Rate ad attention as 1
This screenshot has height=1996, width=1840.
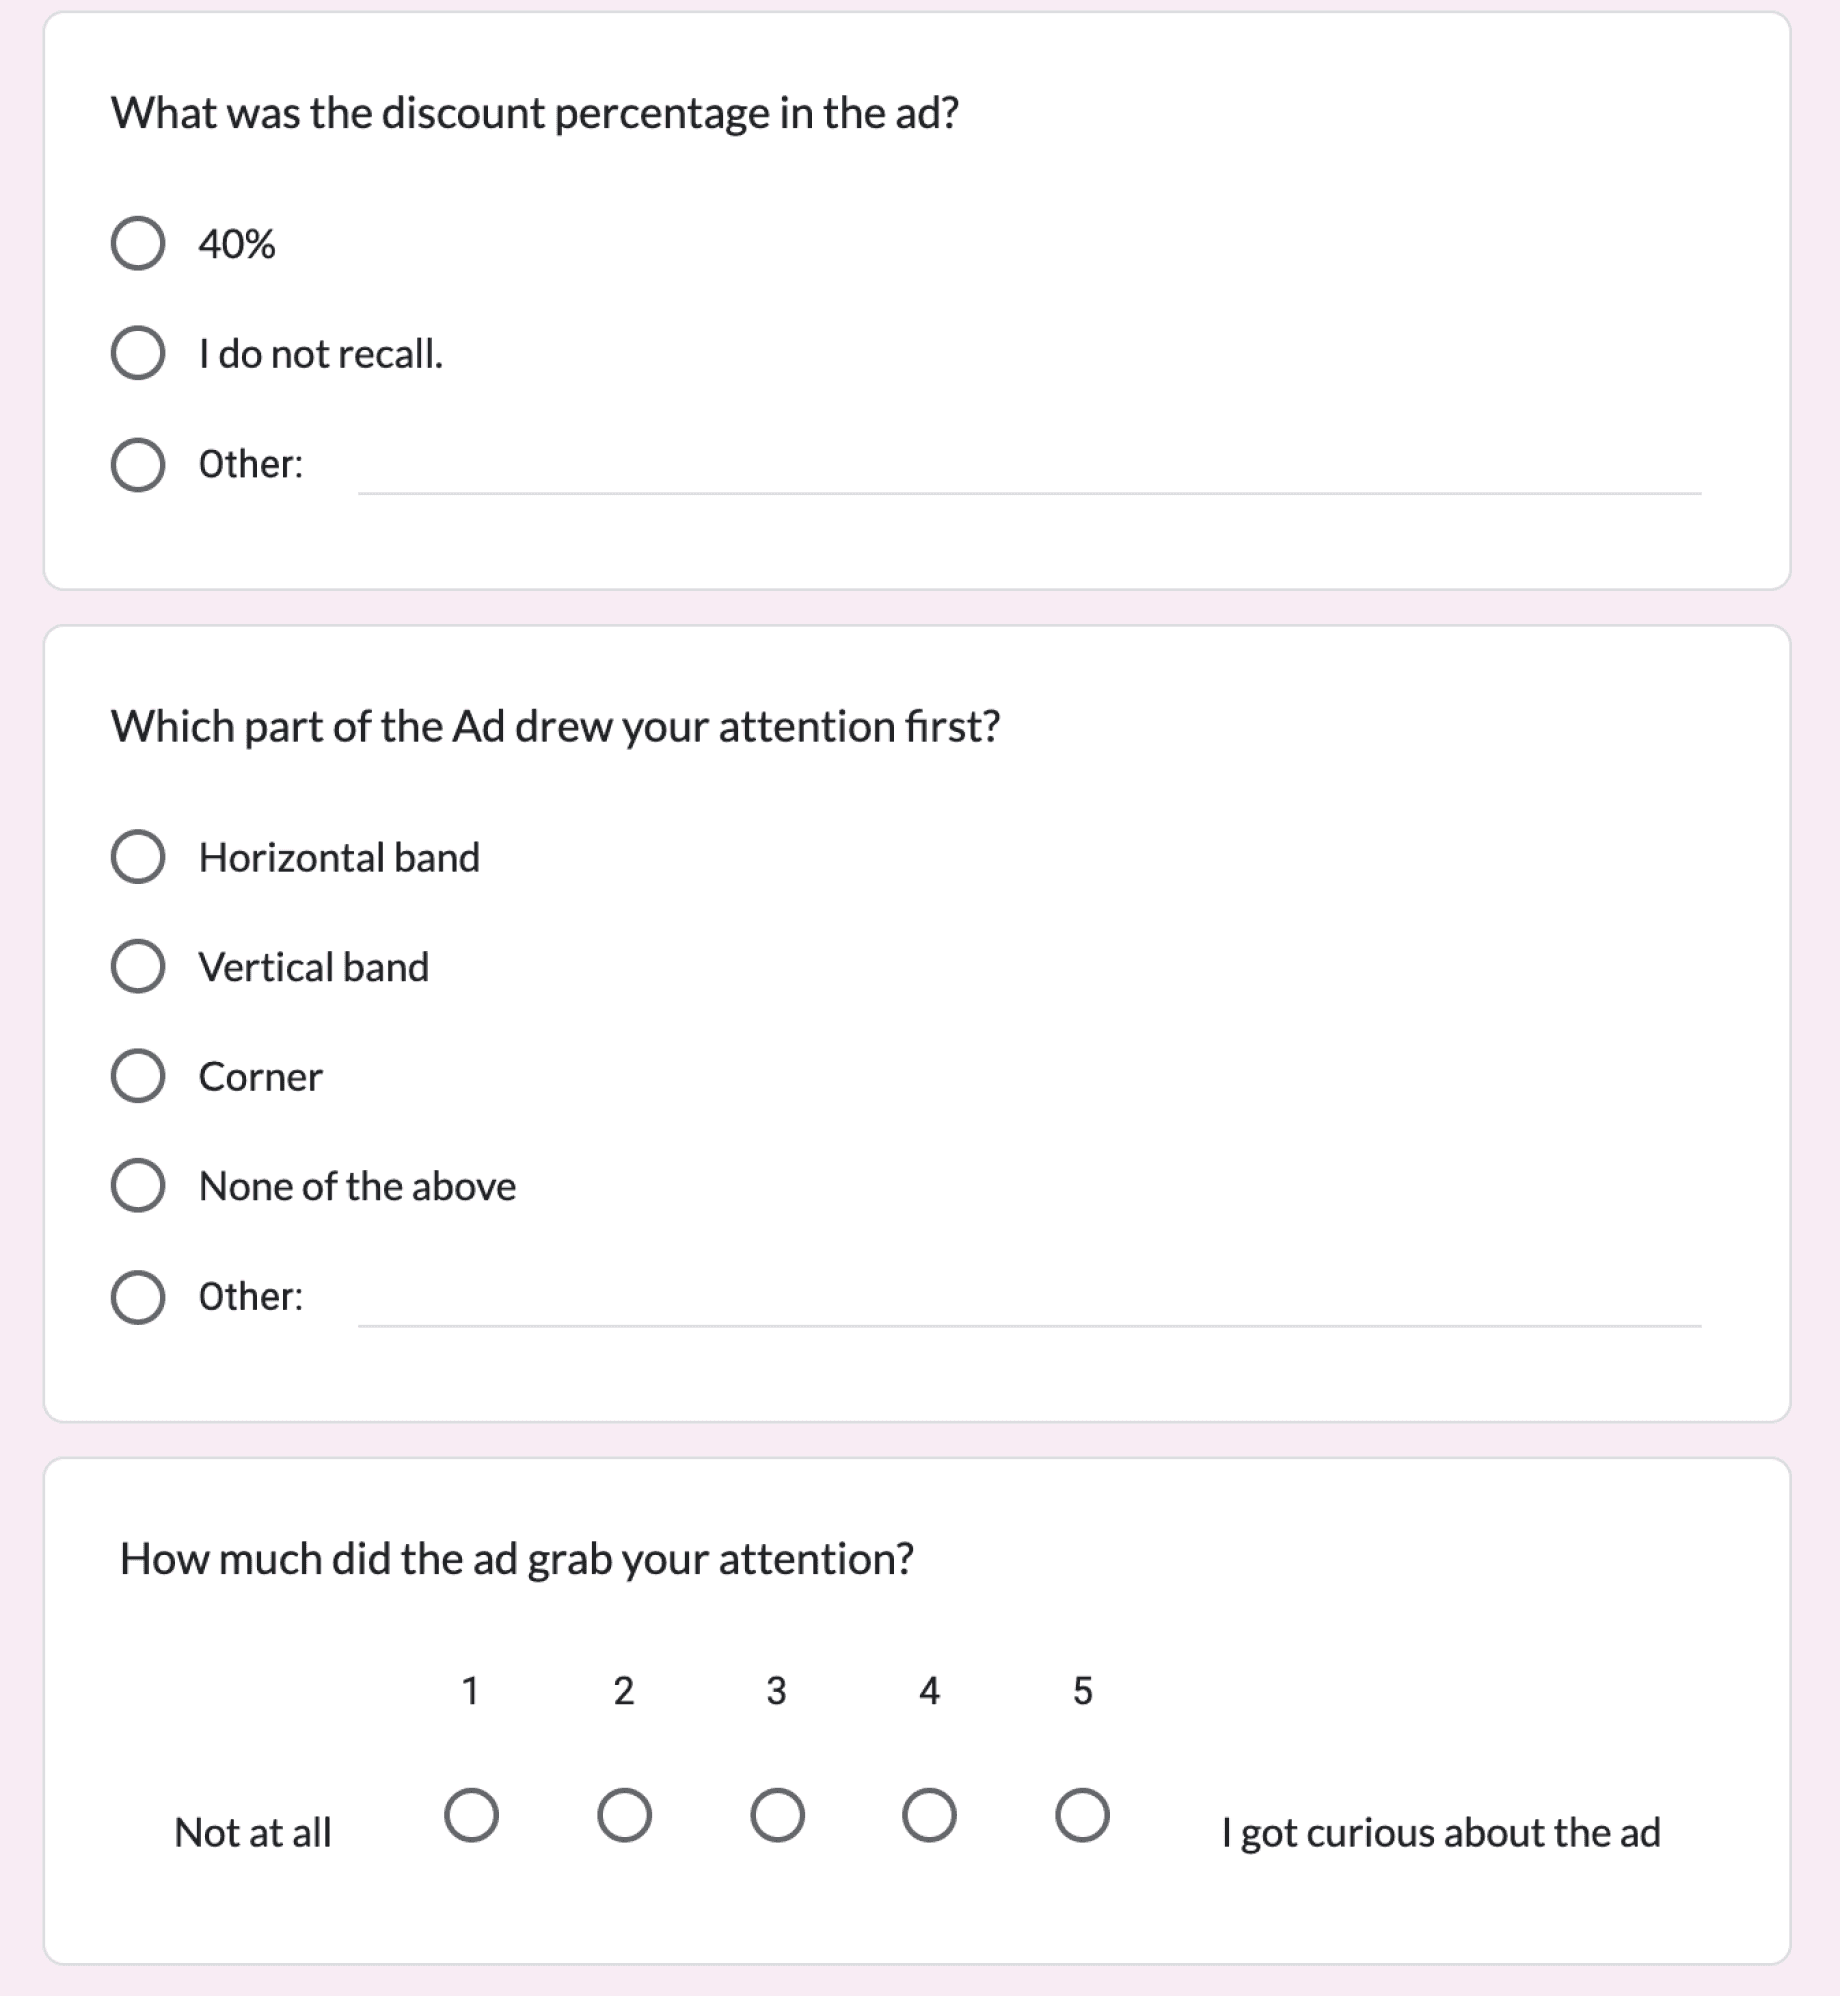tap(471, 1815)
